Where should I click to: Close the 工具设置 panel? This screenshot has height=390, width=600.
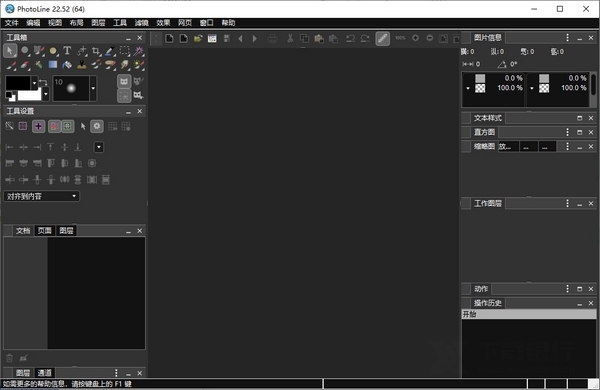click(140, 111)
